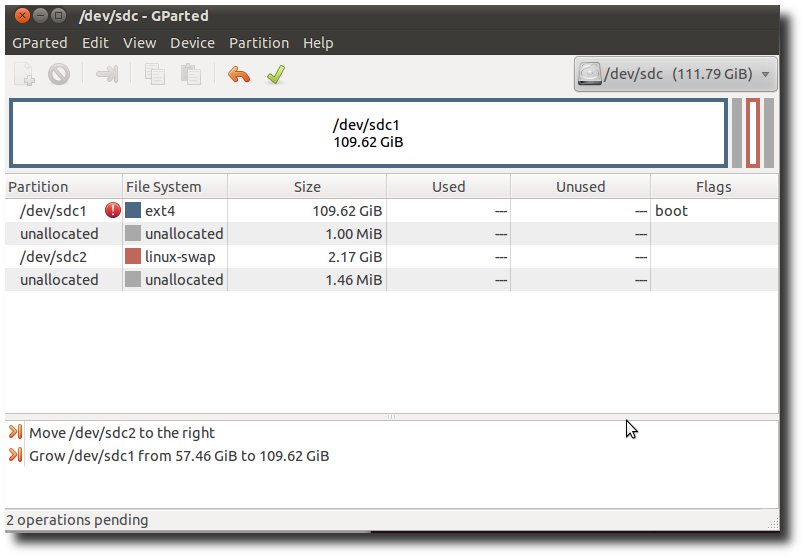Open the Help menu

pos(318,43)
